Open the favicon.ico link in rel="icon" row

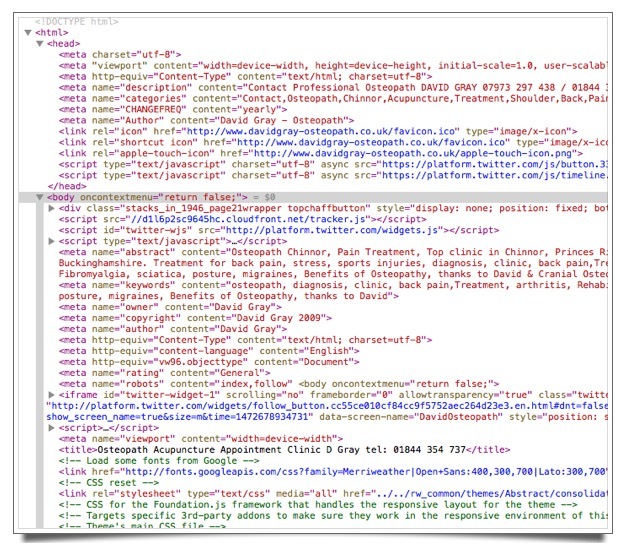(321, 131)
